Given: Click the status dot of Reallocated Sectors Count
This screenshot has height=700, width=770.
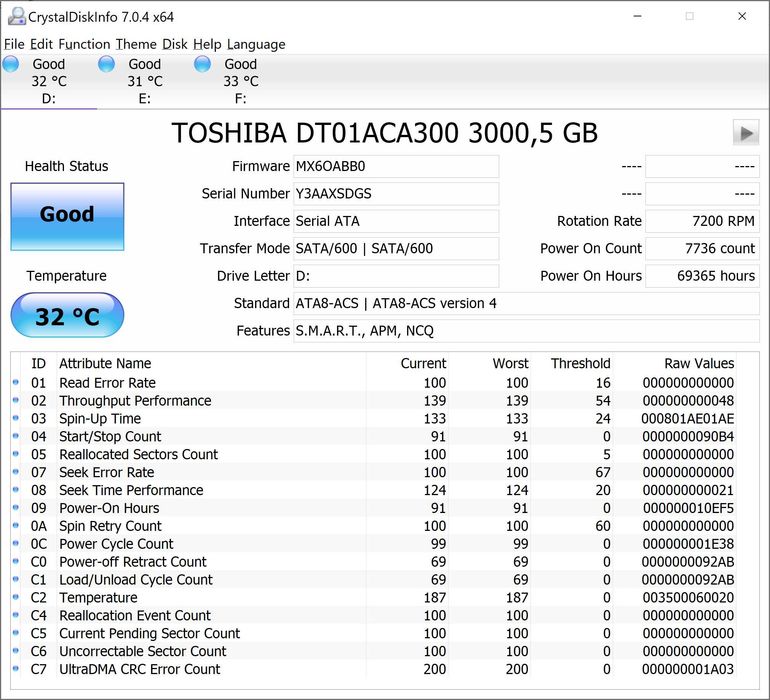Looking at the screenshot, I should click(x=16, y=454).
